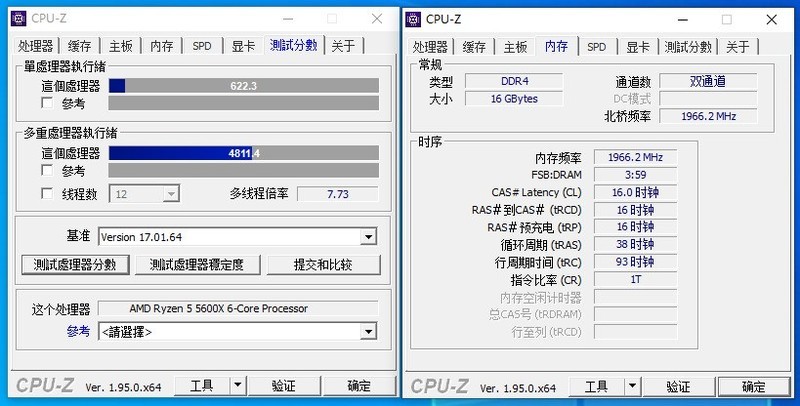Image resolution: width=800 pixels, height=406 pixels.
Task: Minimize the right CPU-Z window
Action: tap(684, 19)
